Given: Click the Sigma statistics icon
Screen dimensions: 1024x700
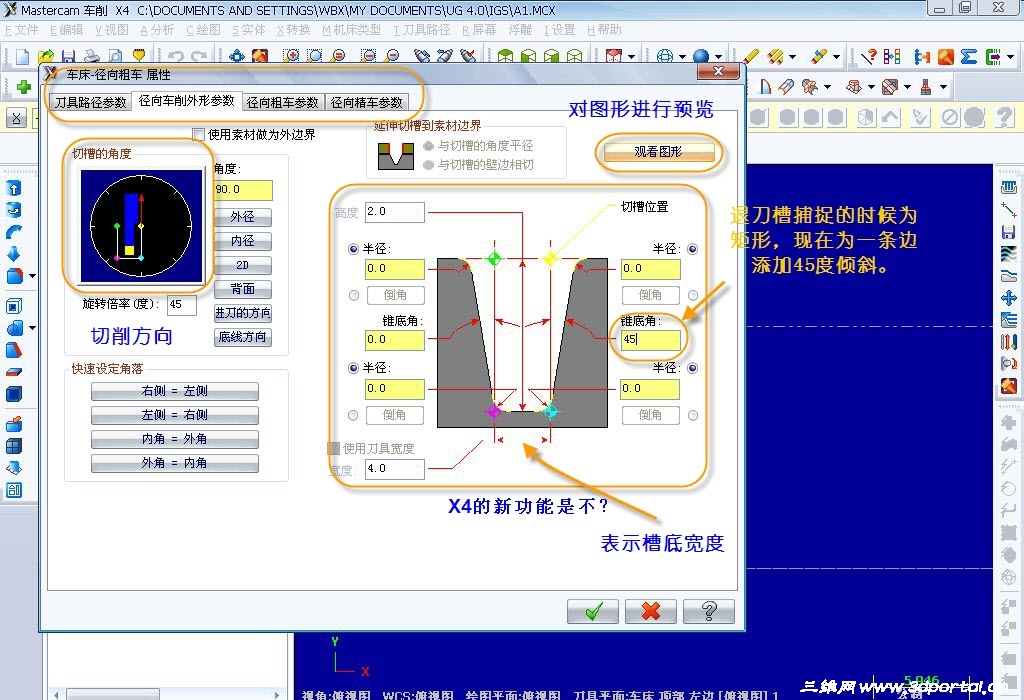Looking at the screenshot, I should tap(969, 57).
